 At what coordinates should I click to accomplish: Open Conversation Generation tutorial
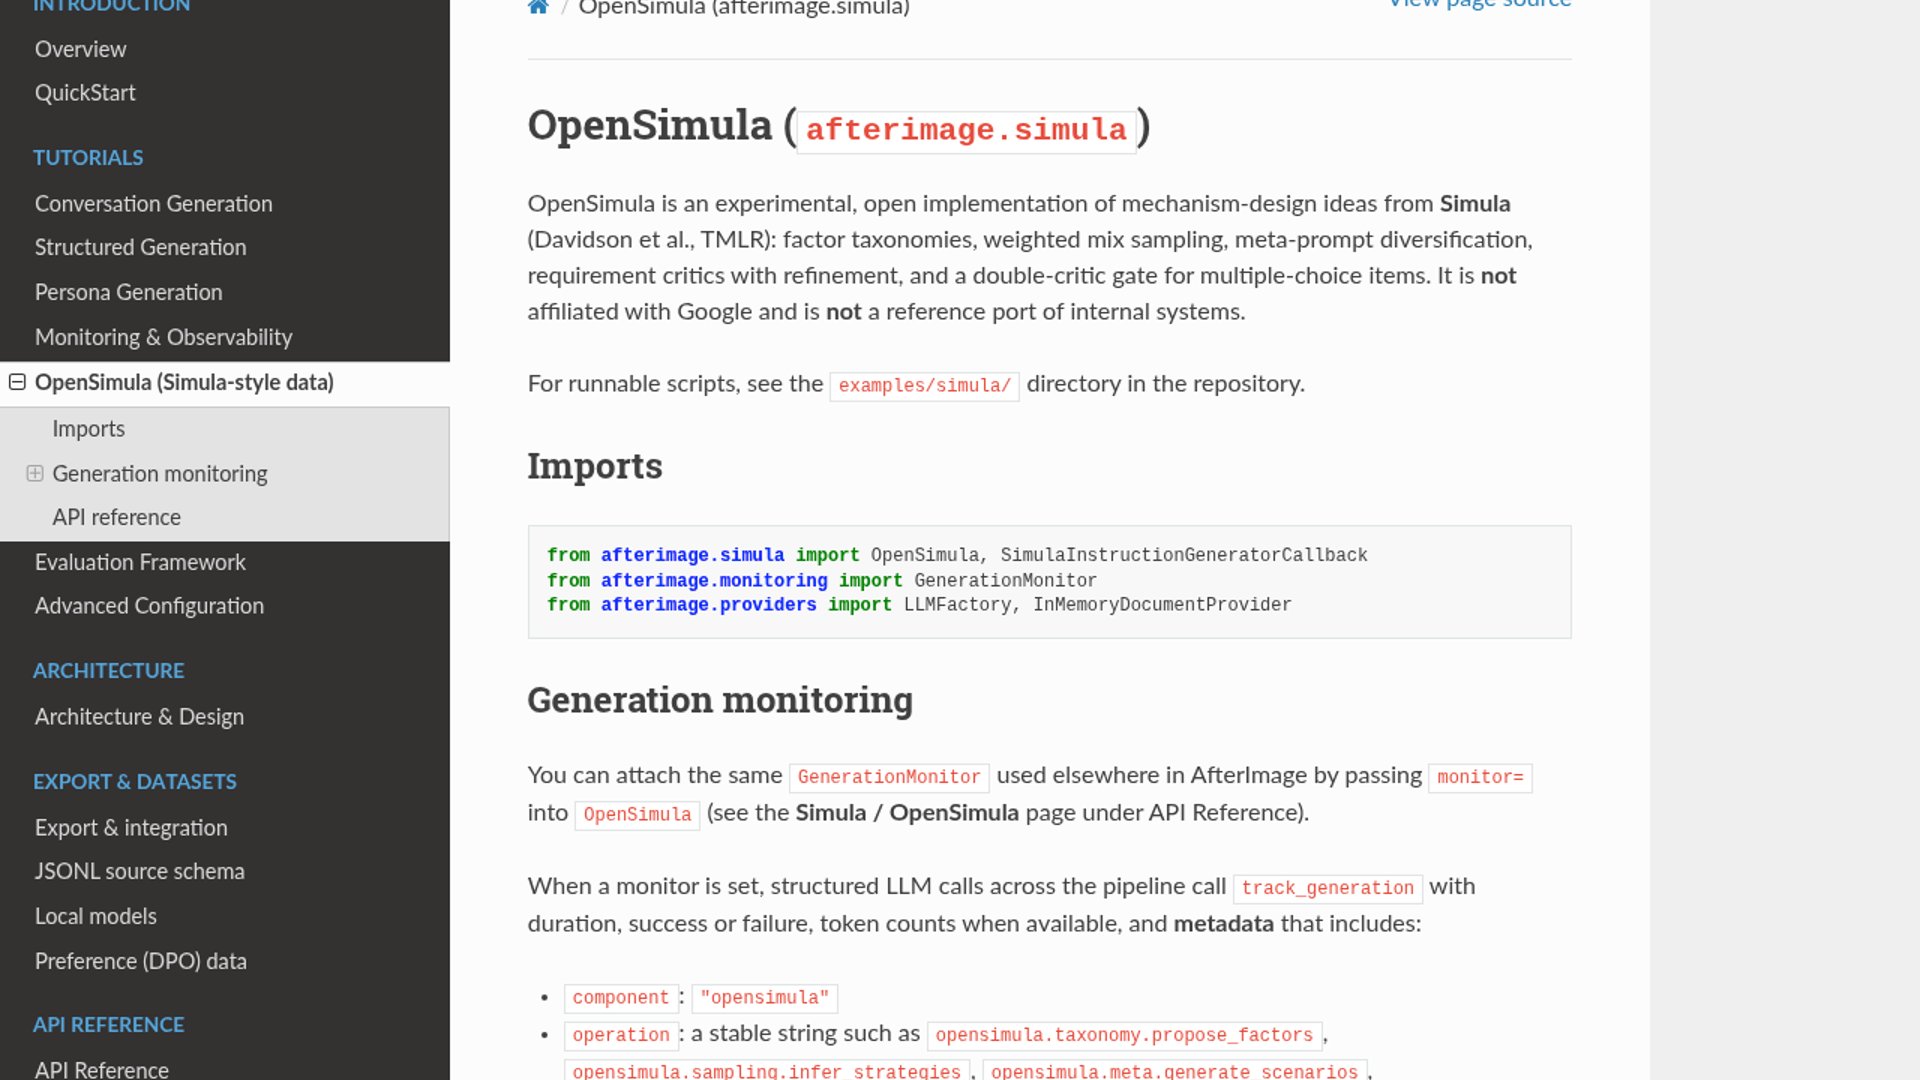[x=153, y=204]
